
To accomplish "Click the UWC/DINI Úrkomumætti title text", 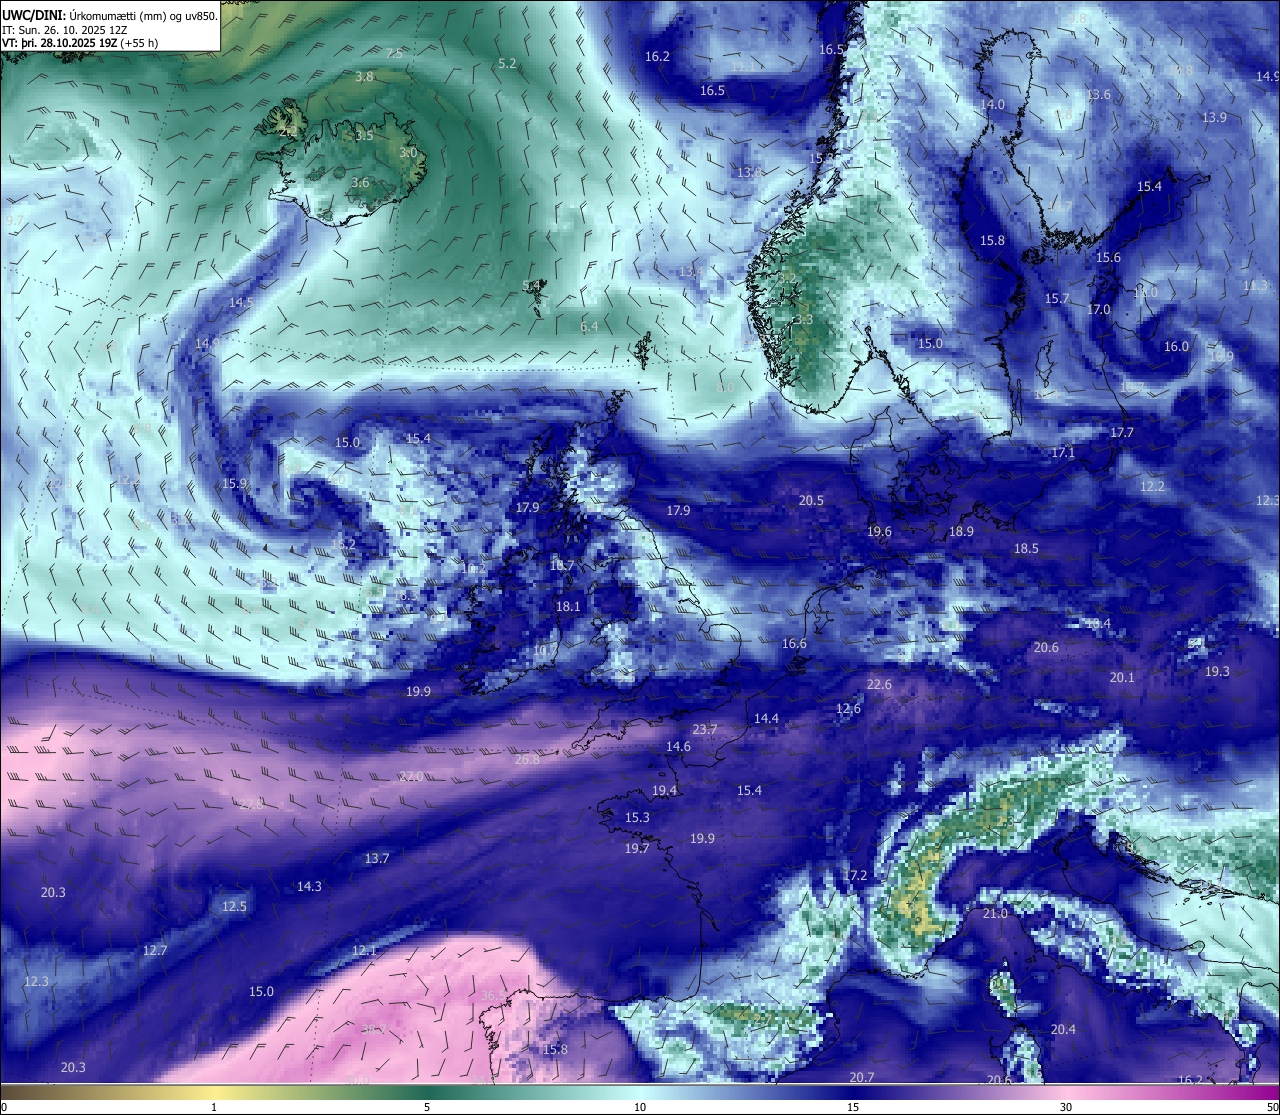I will coord(109,15).
